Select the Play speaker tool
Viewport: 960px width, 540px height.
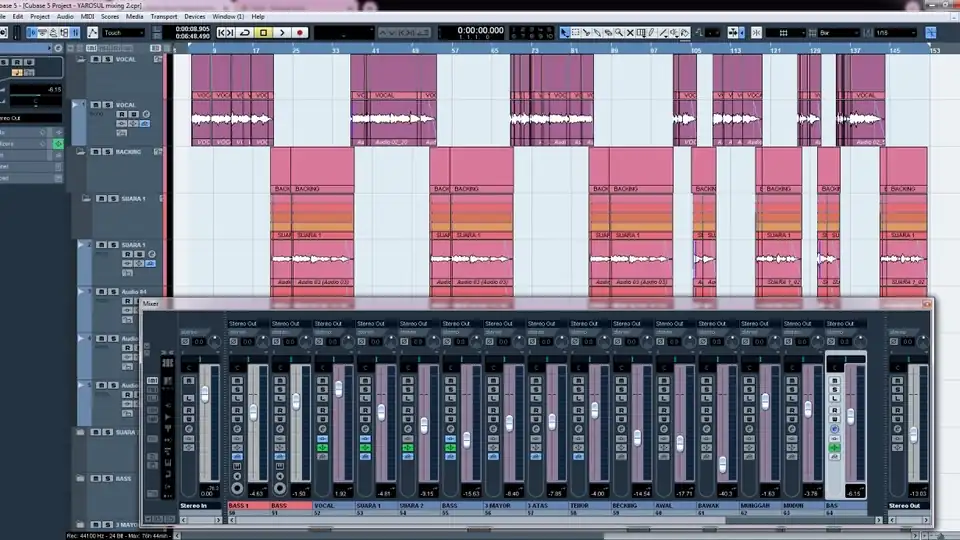tap(673, 32)
